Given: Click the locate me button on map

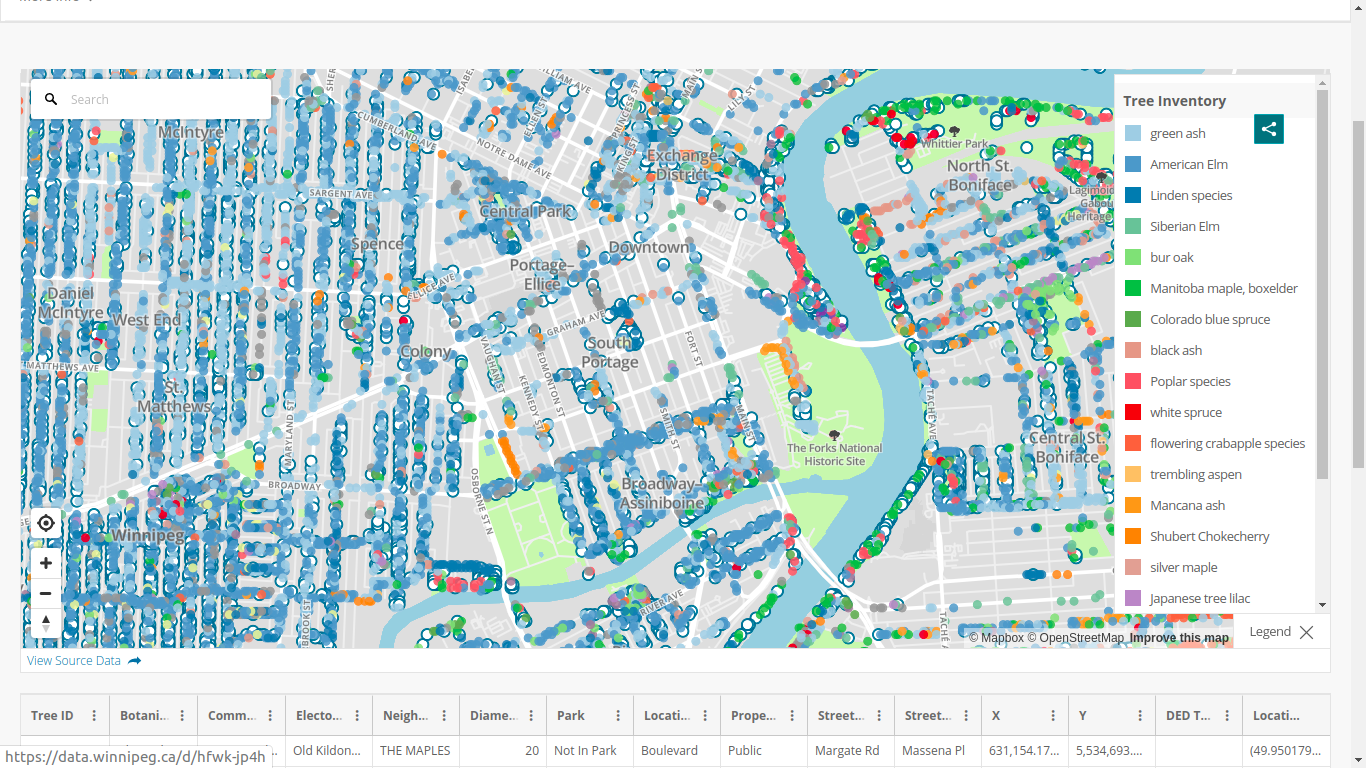Looking at the screenshot, I should click(46, 523).
